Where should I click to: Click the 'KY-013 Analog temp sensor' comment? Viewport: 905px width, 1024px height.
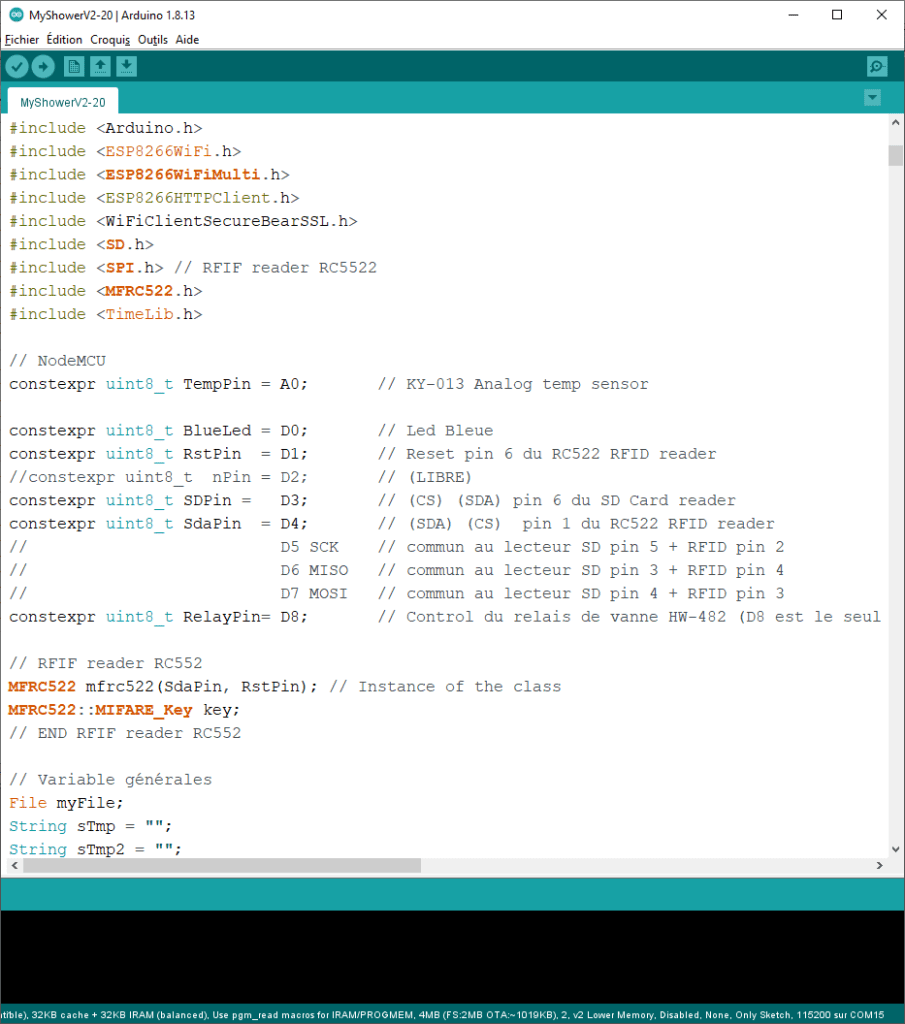pyautogui.click(x=513, y=384)
